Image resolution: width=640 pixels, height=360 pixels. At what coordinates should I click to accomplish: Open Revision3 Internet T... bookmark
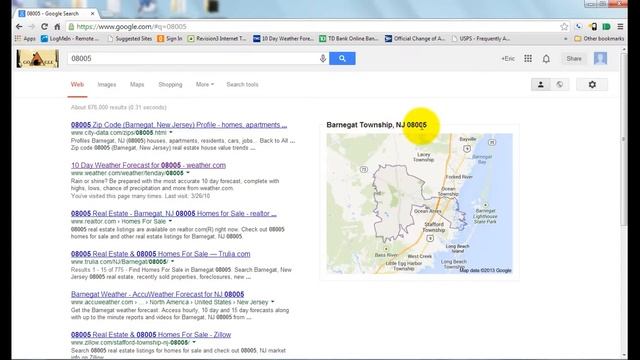click(x=217, y=38)
